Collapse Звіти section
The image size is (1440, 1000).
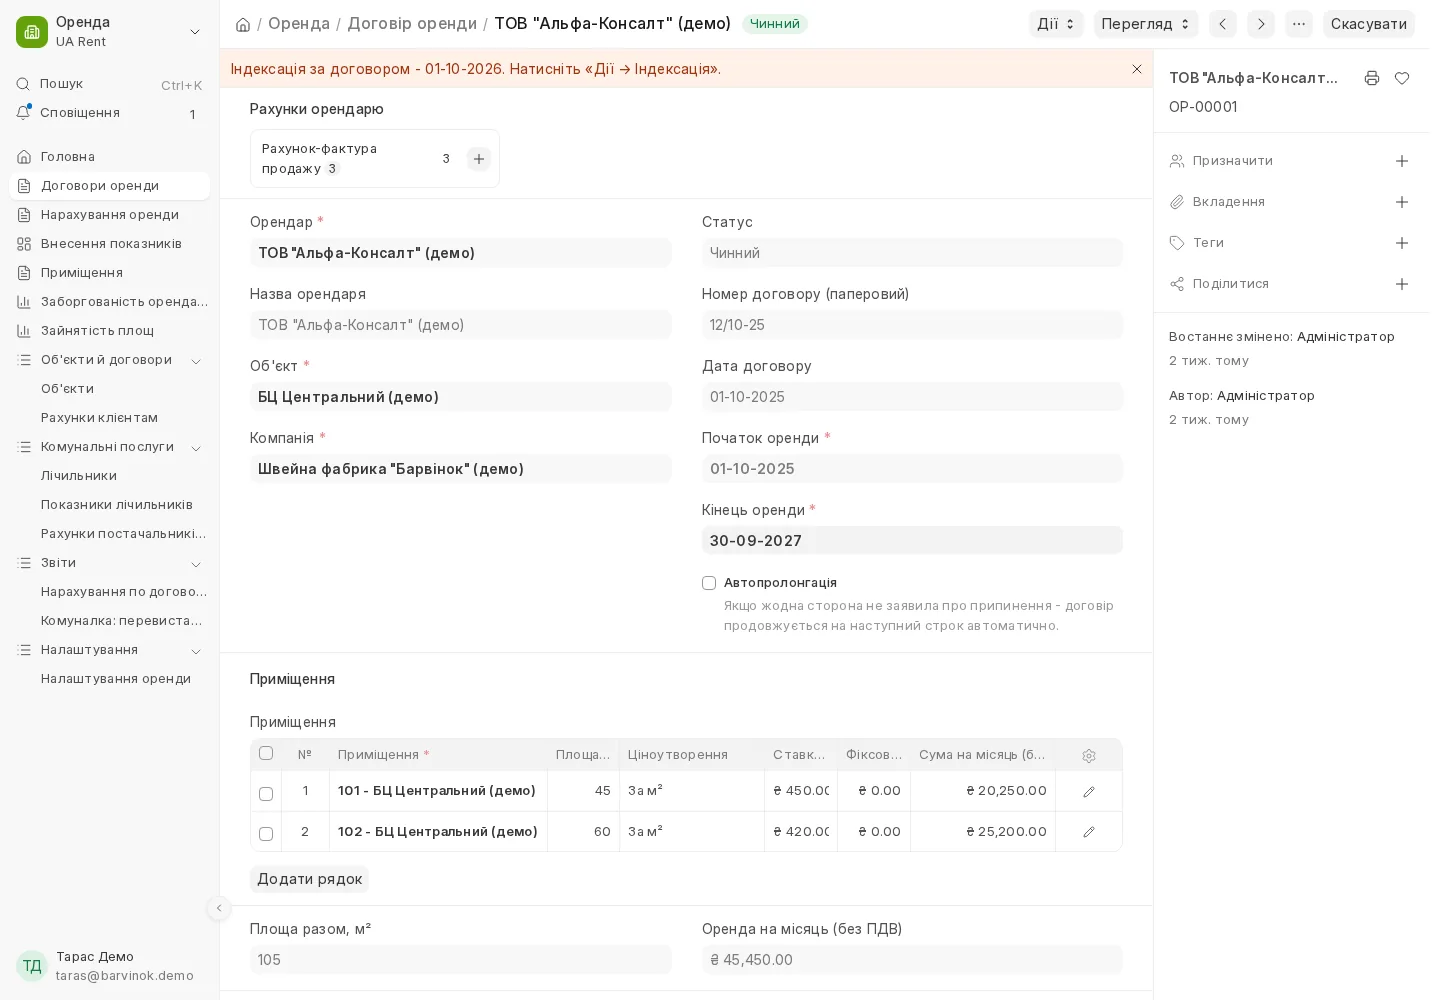(x=196, y=564)
